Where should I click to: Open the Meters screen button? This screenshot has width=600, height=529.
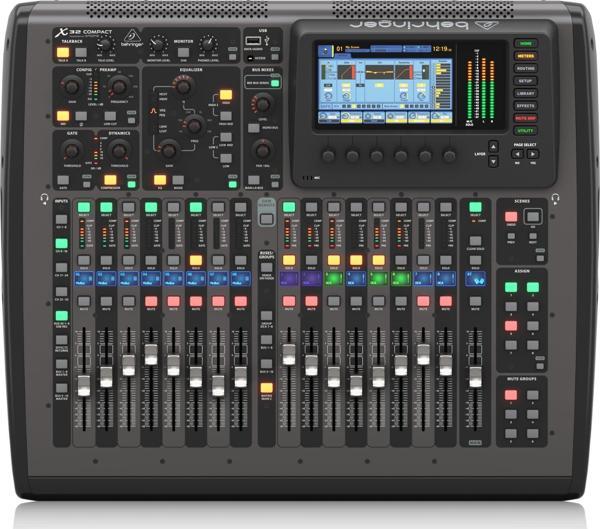525,56
